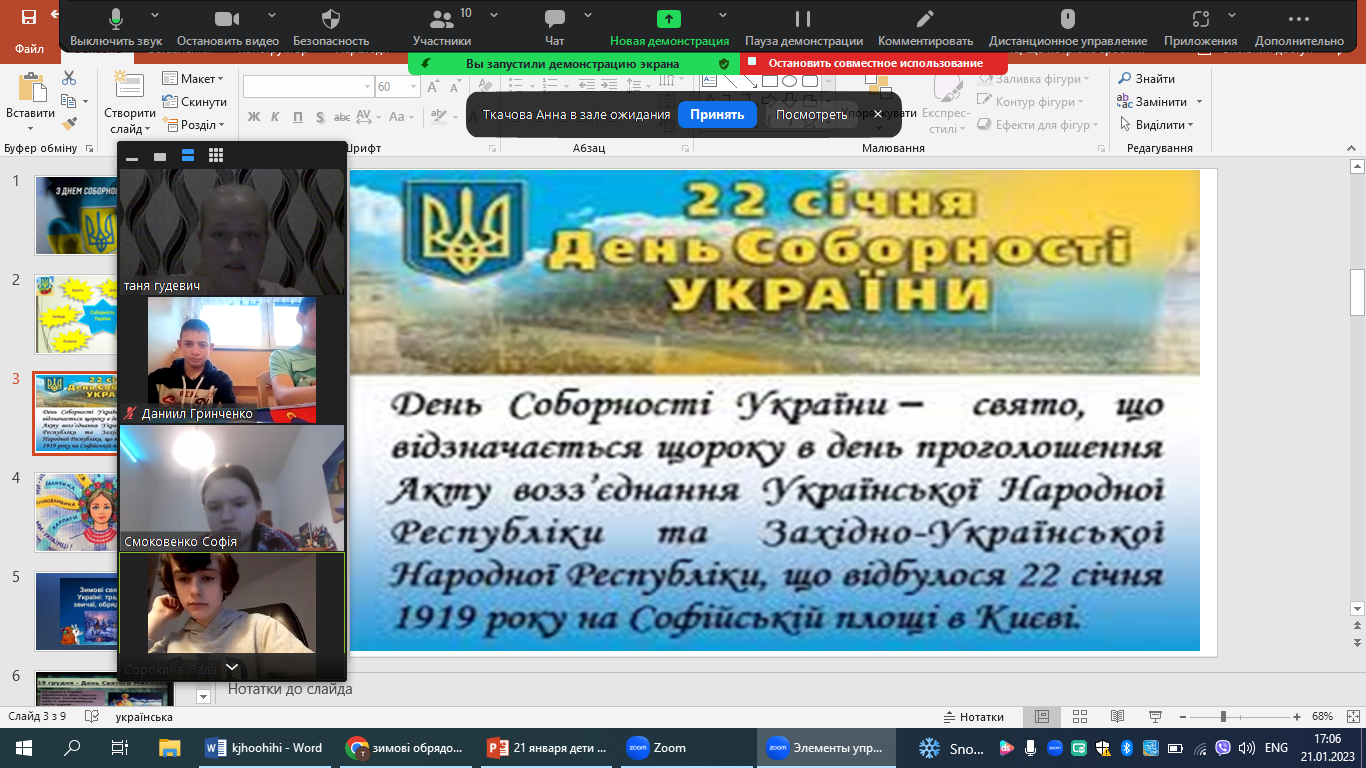Select slide 5 thumbnail

[x=76, y=612]
